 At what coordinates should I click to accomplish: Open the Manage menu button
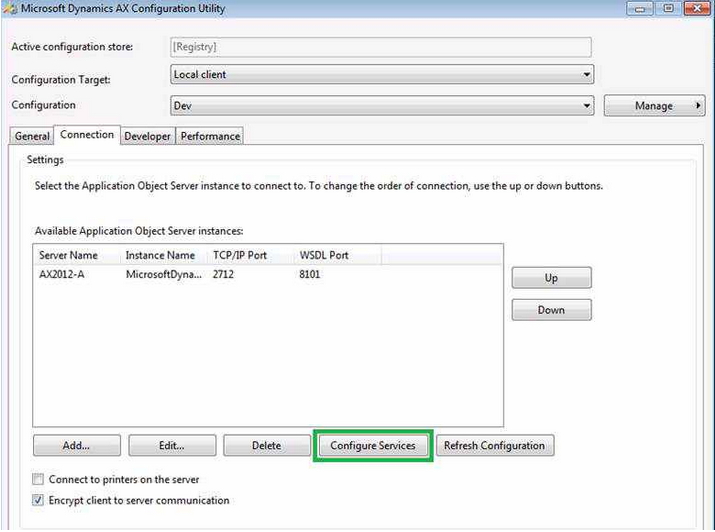coord(658,106)
